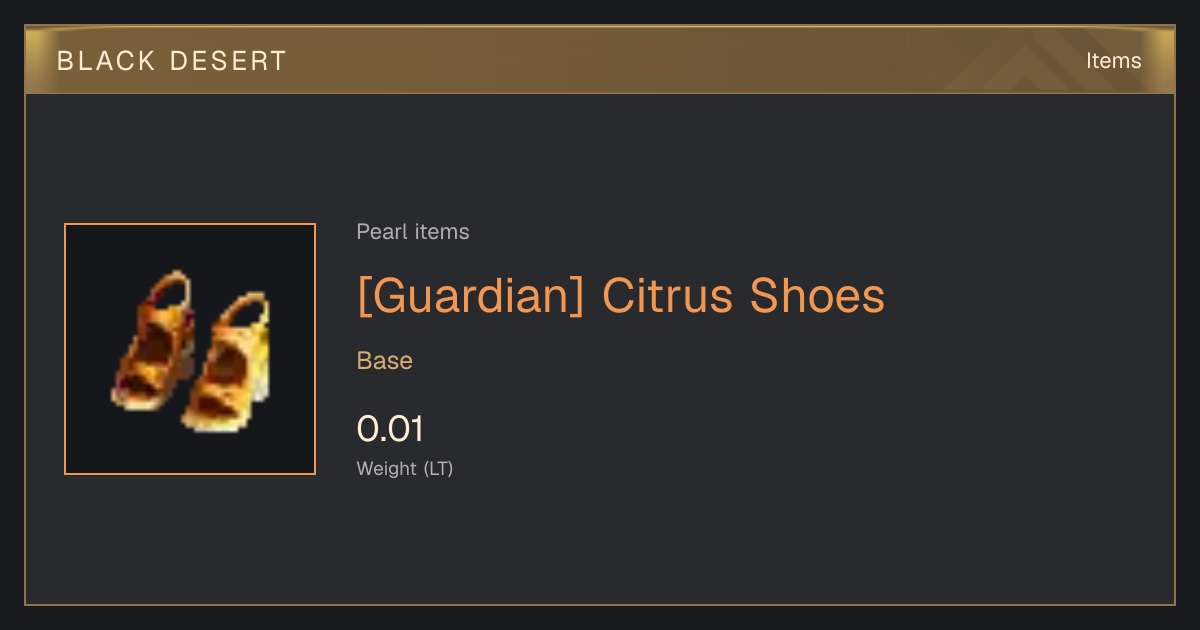Screen dimensions: 1200x630
Task: Click the word DESERT in the header
Action: (x=228, y=61)
